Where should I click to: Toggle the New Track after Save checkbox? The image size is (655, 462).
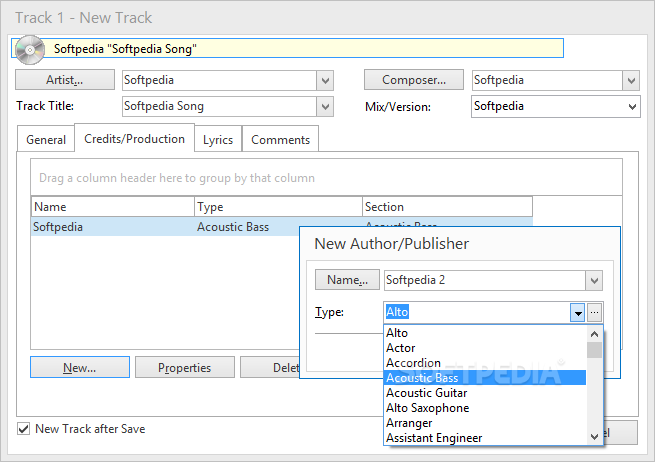click(x=23, y=429)
